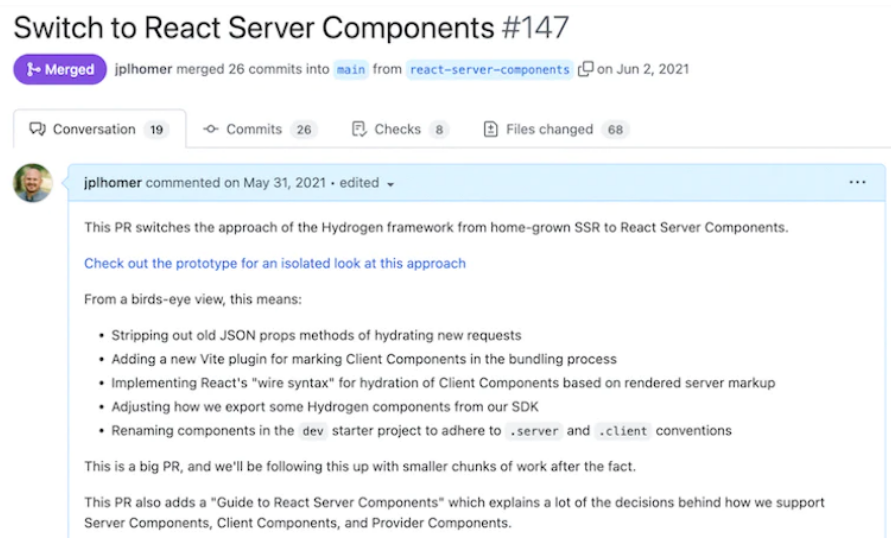Click jplhomer author name in comment header
The width and height of the screenshot is (891, 544).
[x=113, y=182]
